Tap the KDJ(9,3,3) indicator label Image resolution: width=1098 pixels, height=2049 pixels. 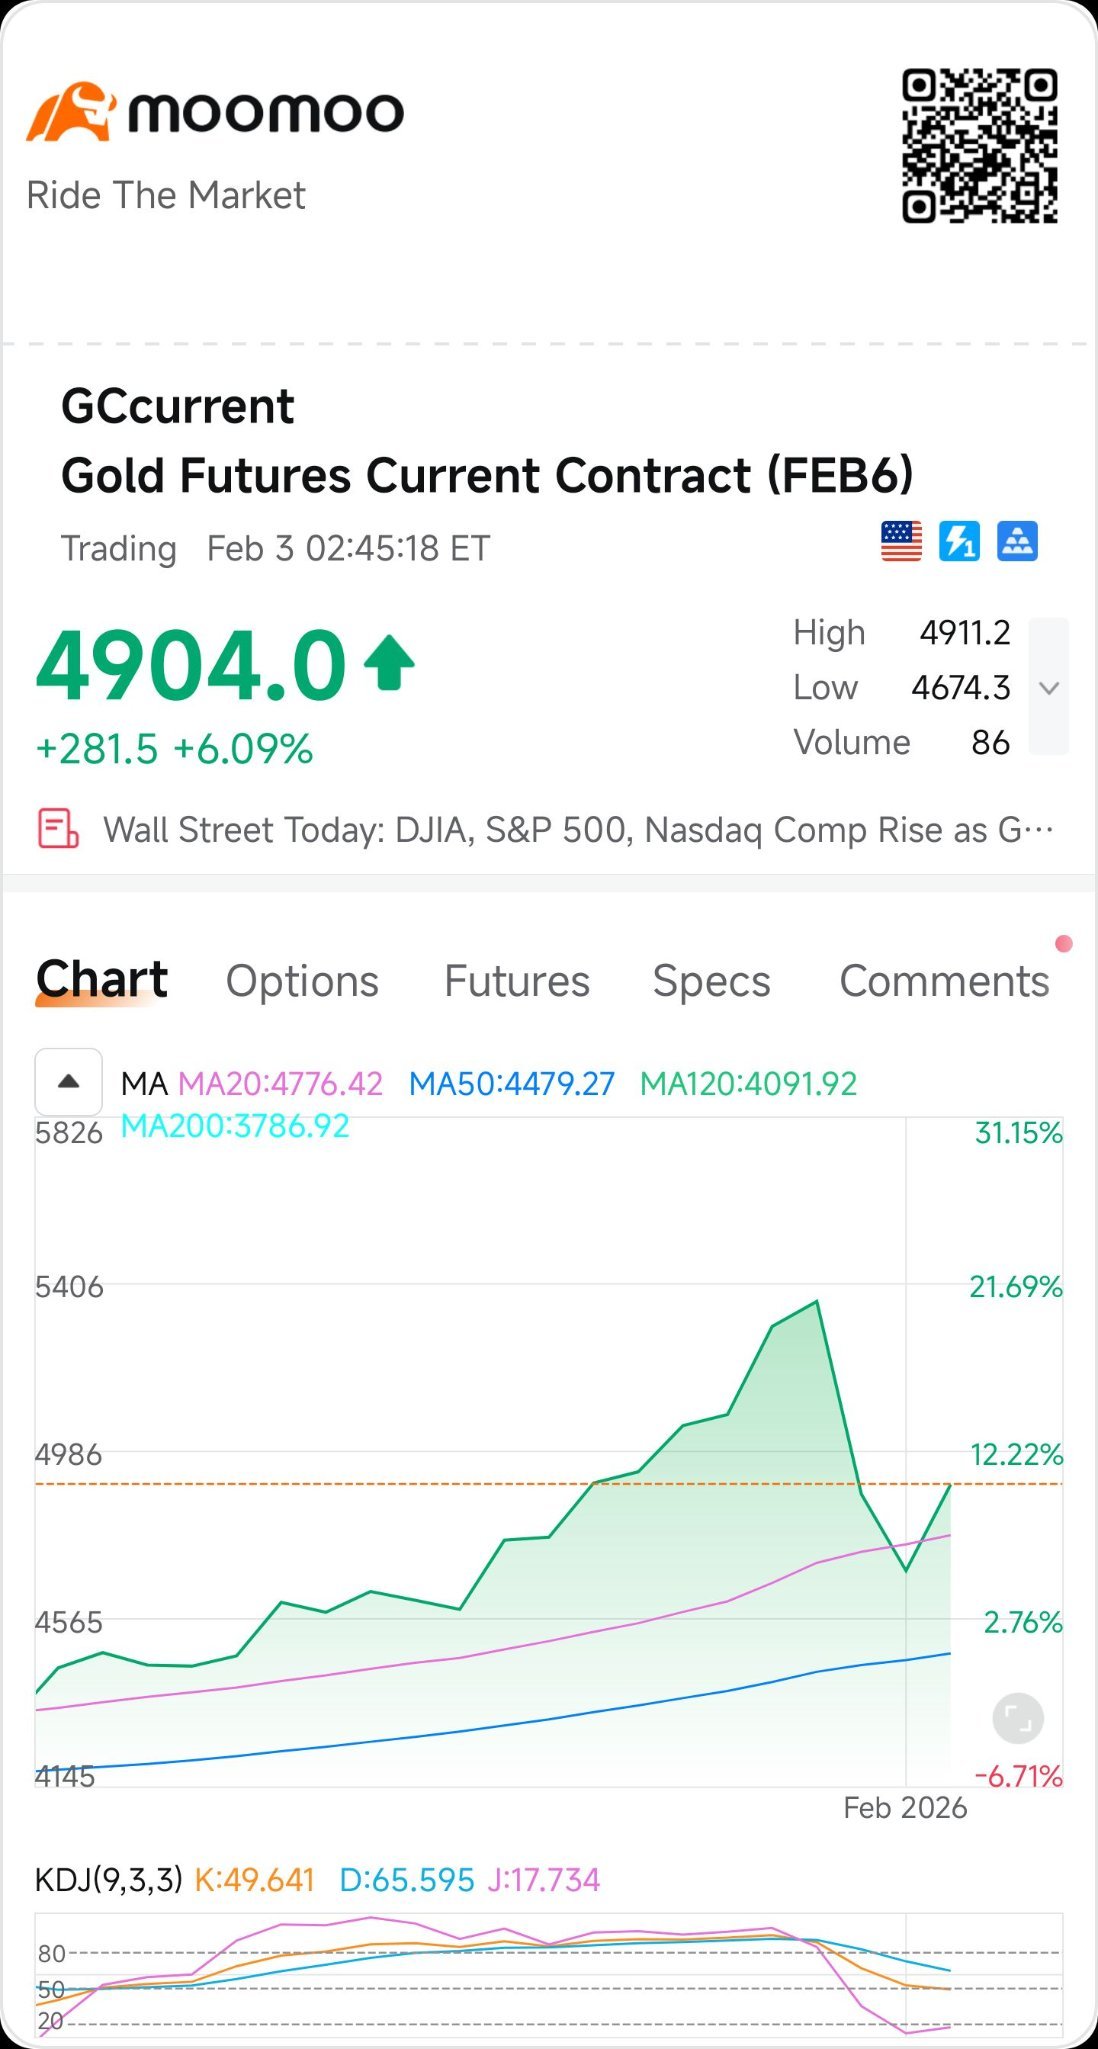click(x=108, y=1880)
